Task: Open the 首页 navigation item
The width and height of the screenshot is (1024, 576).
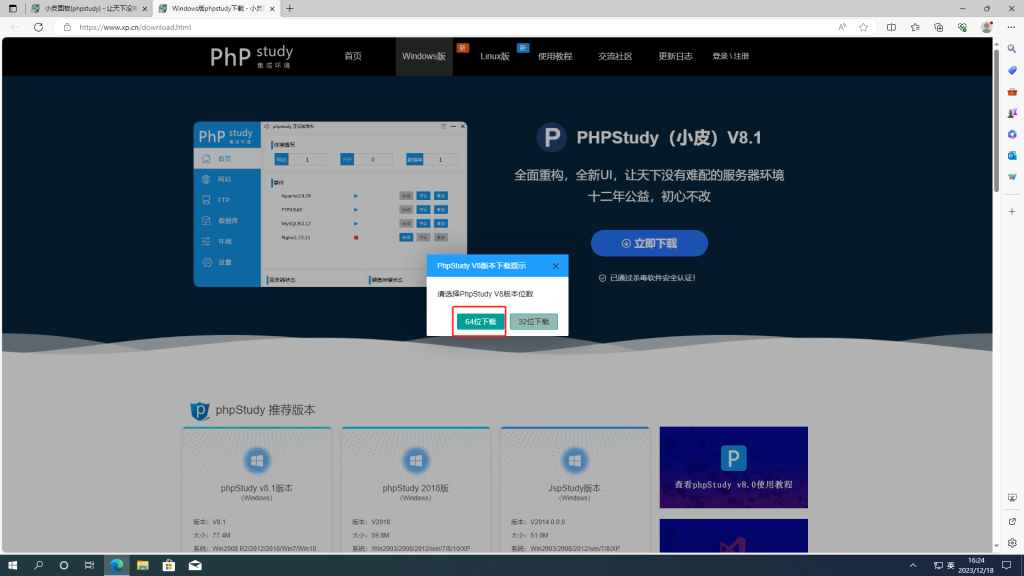Action: [x=353, y=56]
